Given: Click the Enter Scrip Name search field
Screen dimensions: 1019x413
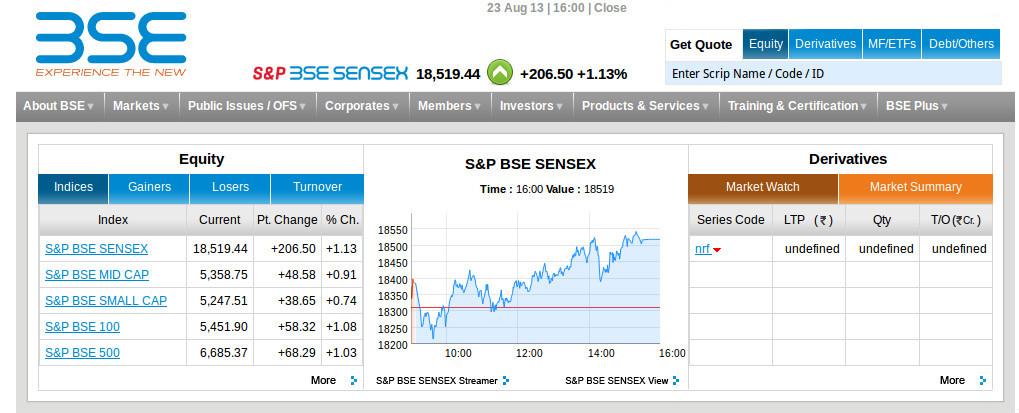Looking at the screenshot, I should (x=833, y=73).
